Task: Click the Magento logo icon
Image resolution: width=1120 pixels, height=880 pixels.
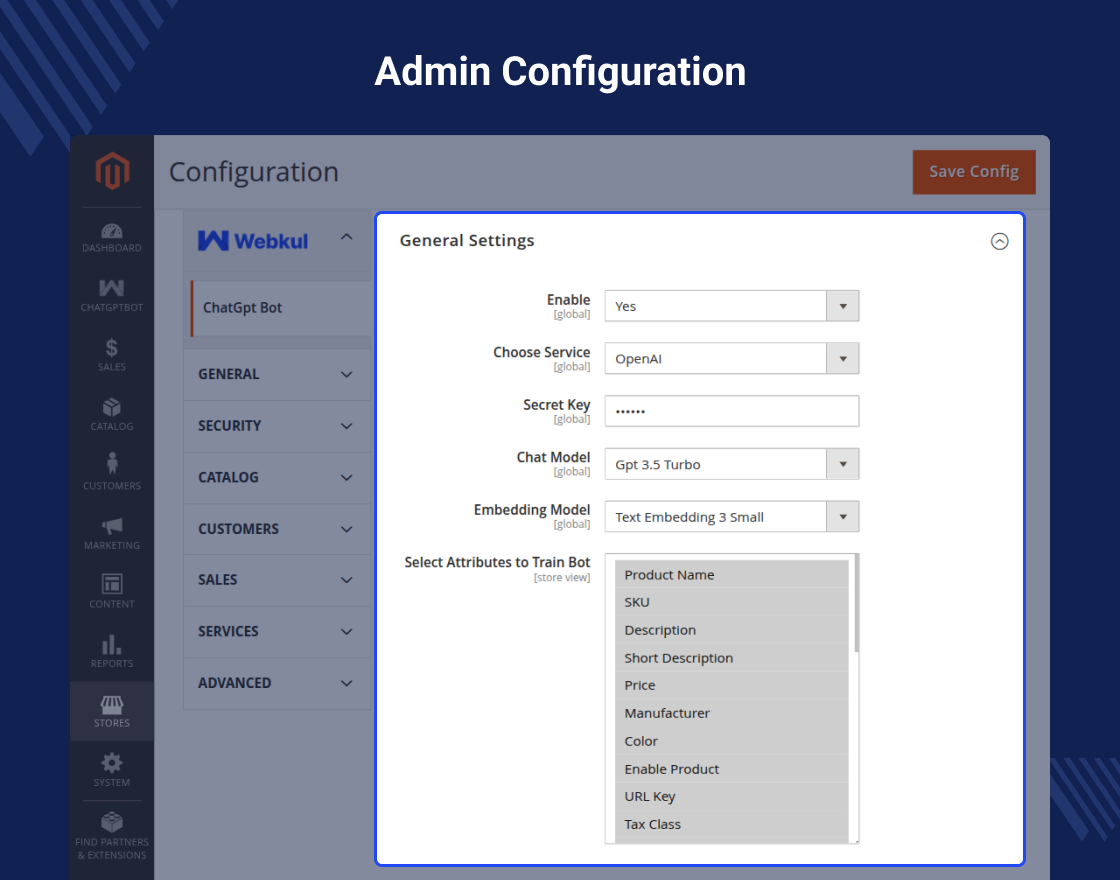Action: pos(112,171)
